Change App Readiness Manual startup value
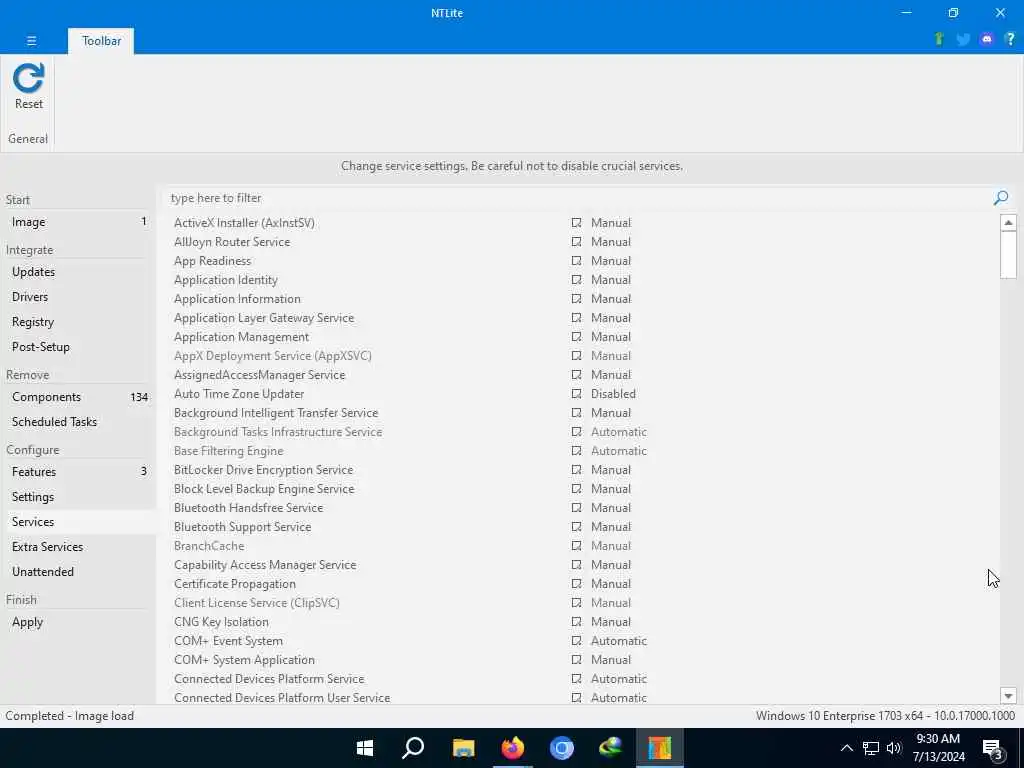 (x=611, y=261)
